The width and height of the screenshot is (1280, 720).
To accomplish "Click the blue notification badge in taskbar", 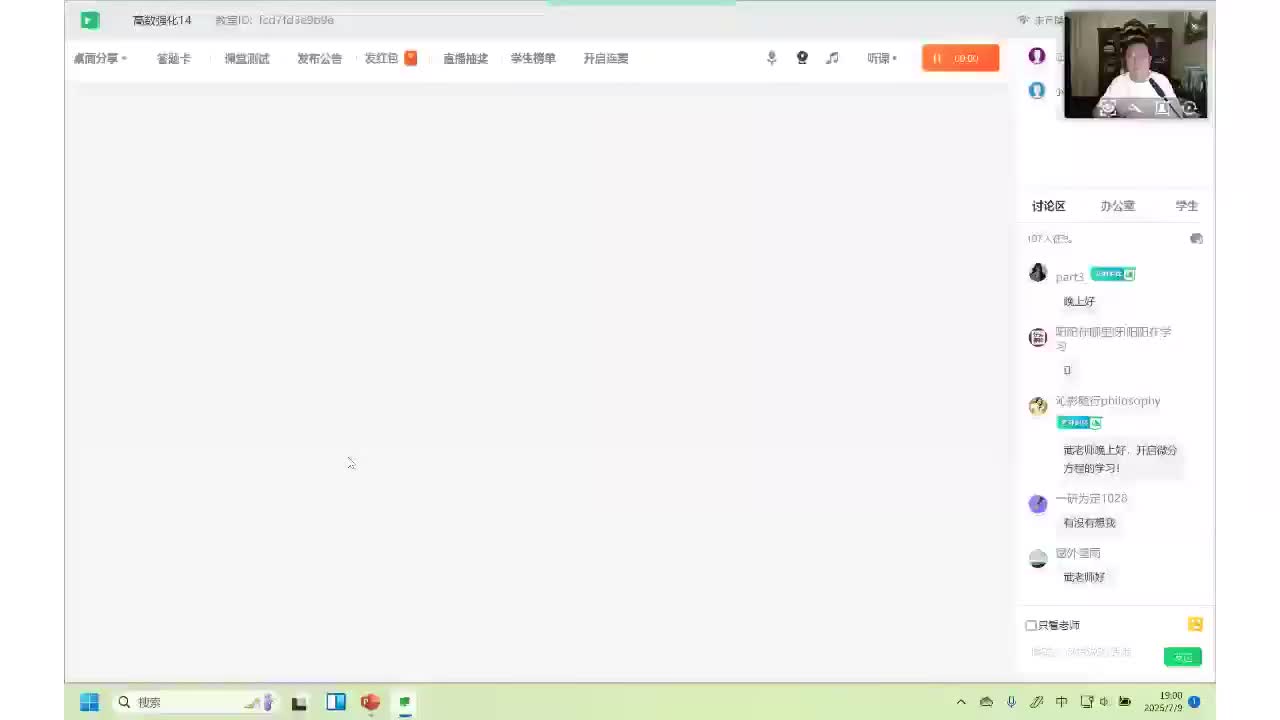I will click(1194, 702).
